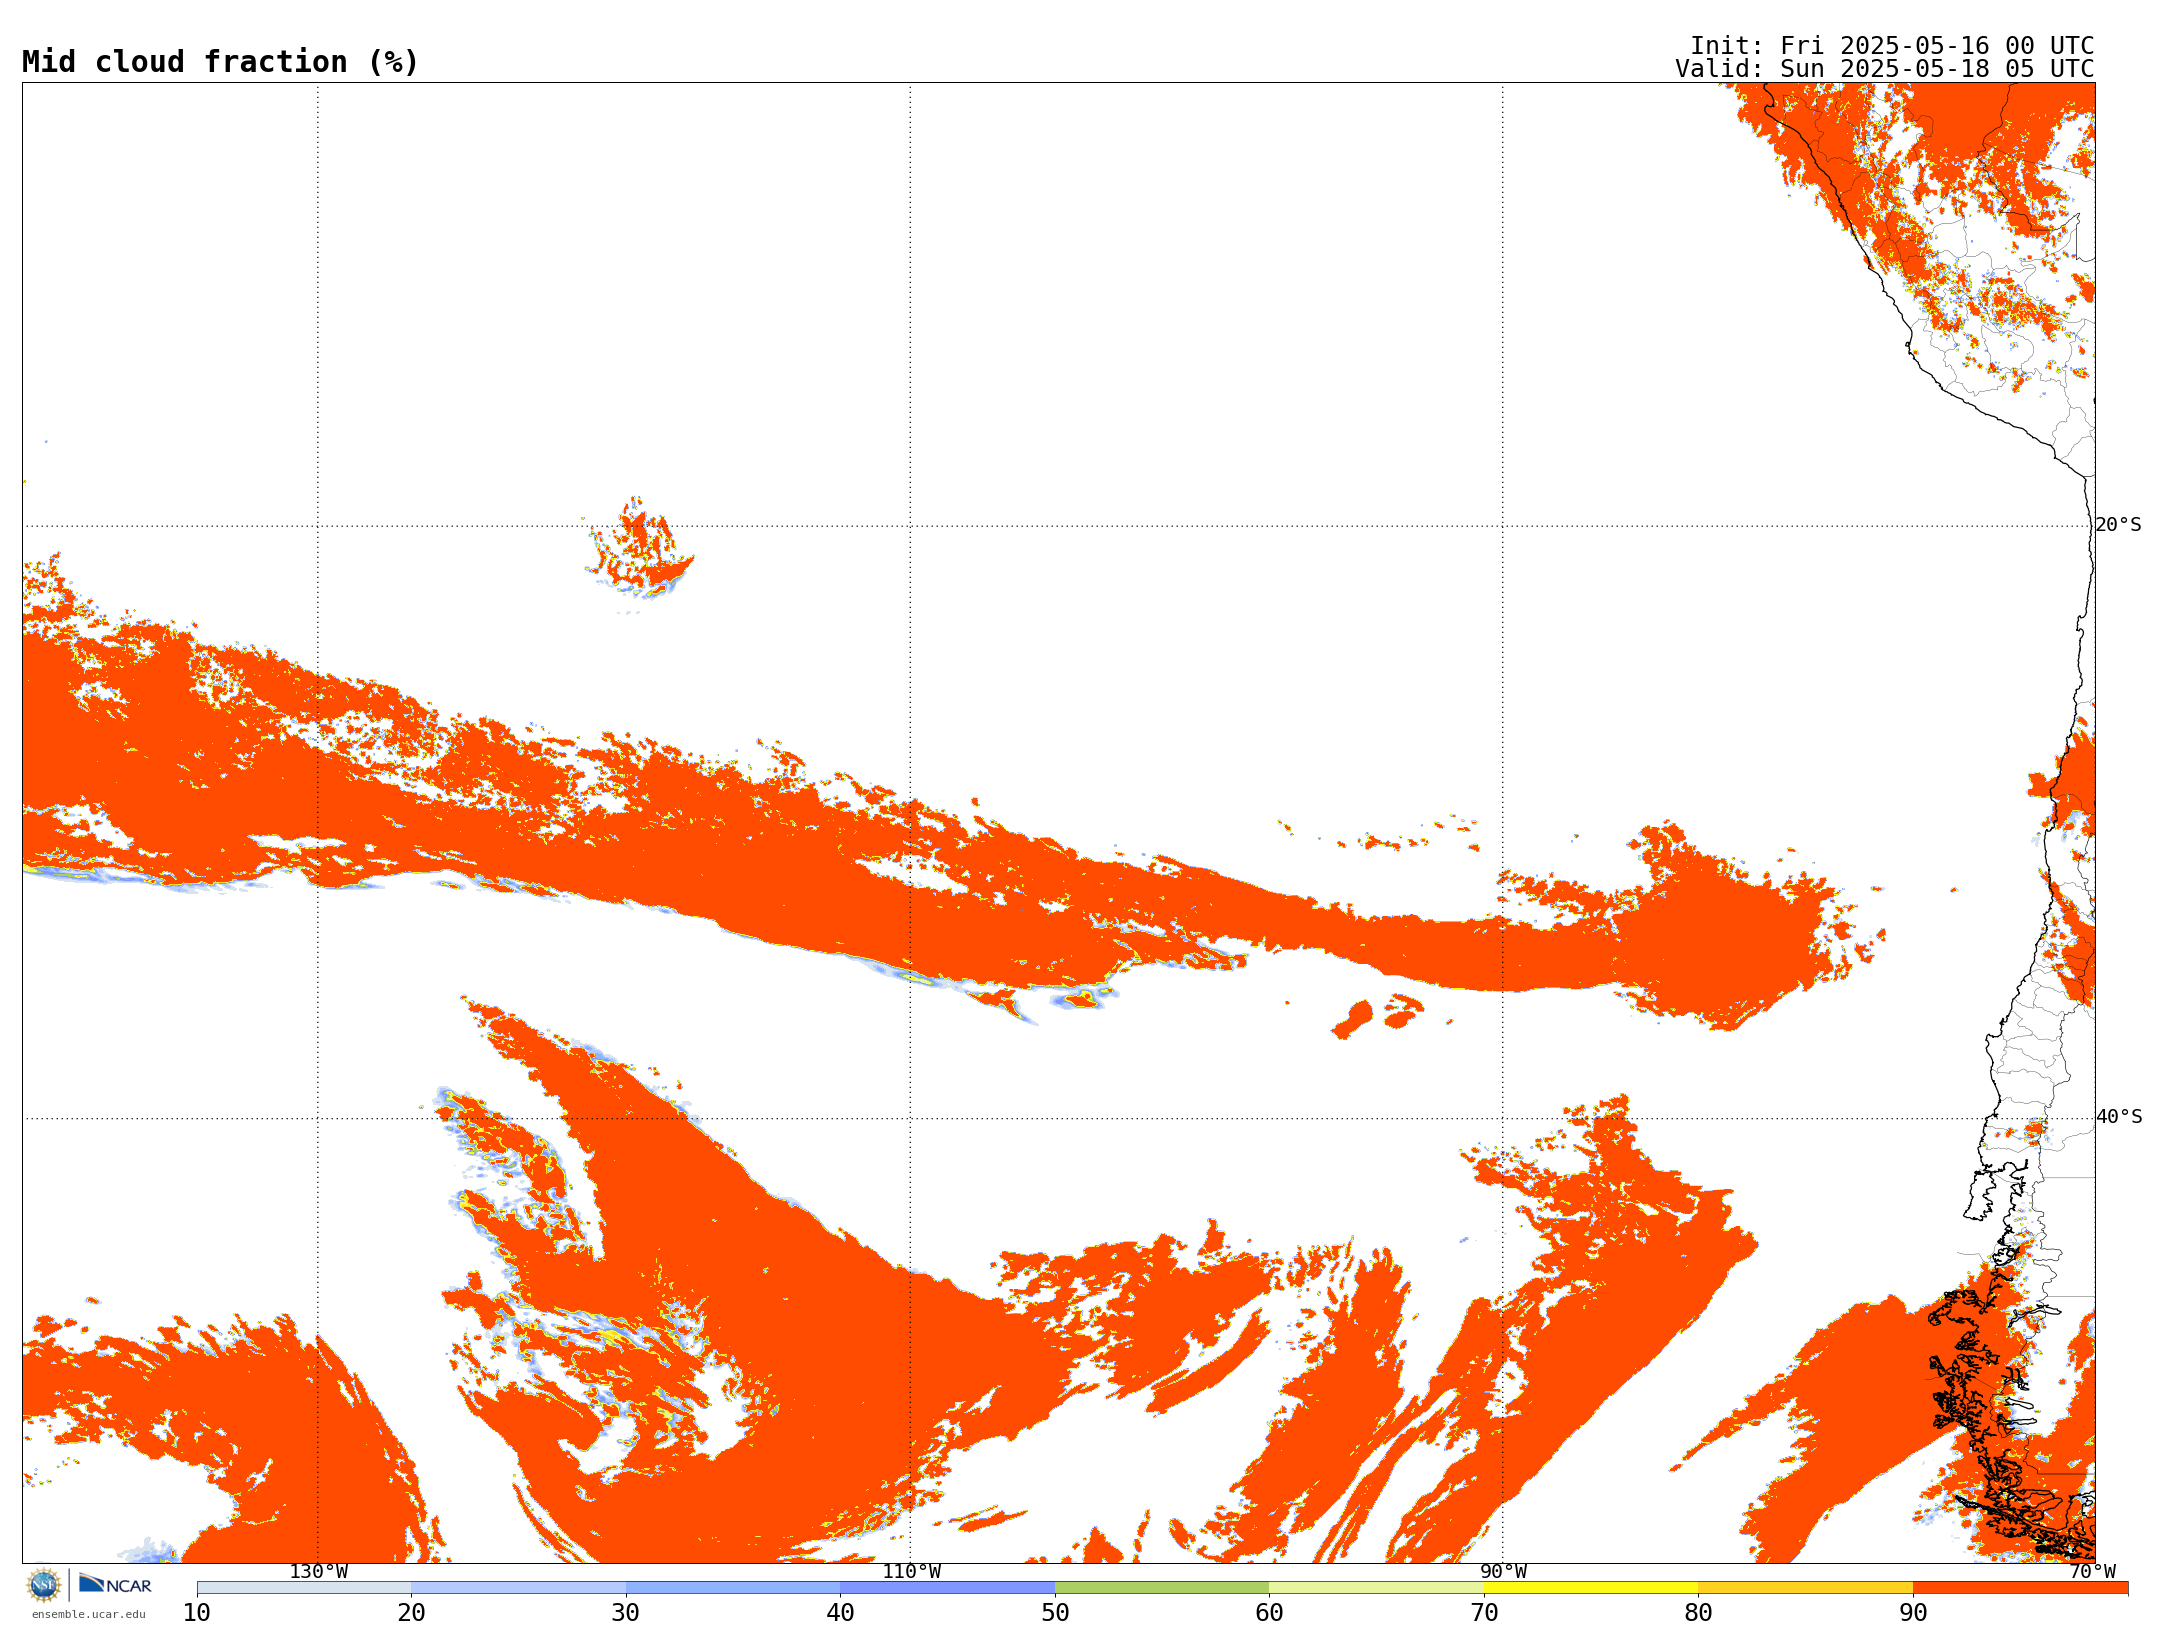Click the 'Mid cloud fraction (%)' title
Viewport: 2160px width, 1626px height.
(220, 62)
